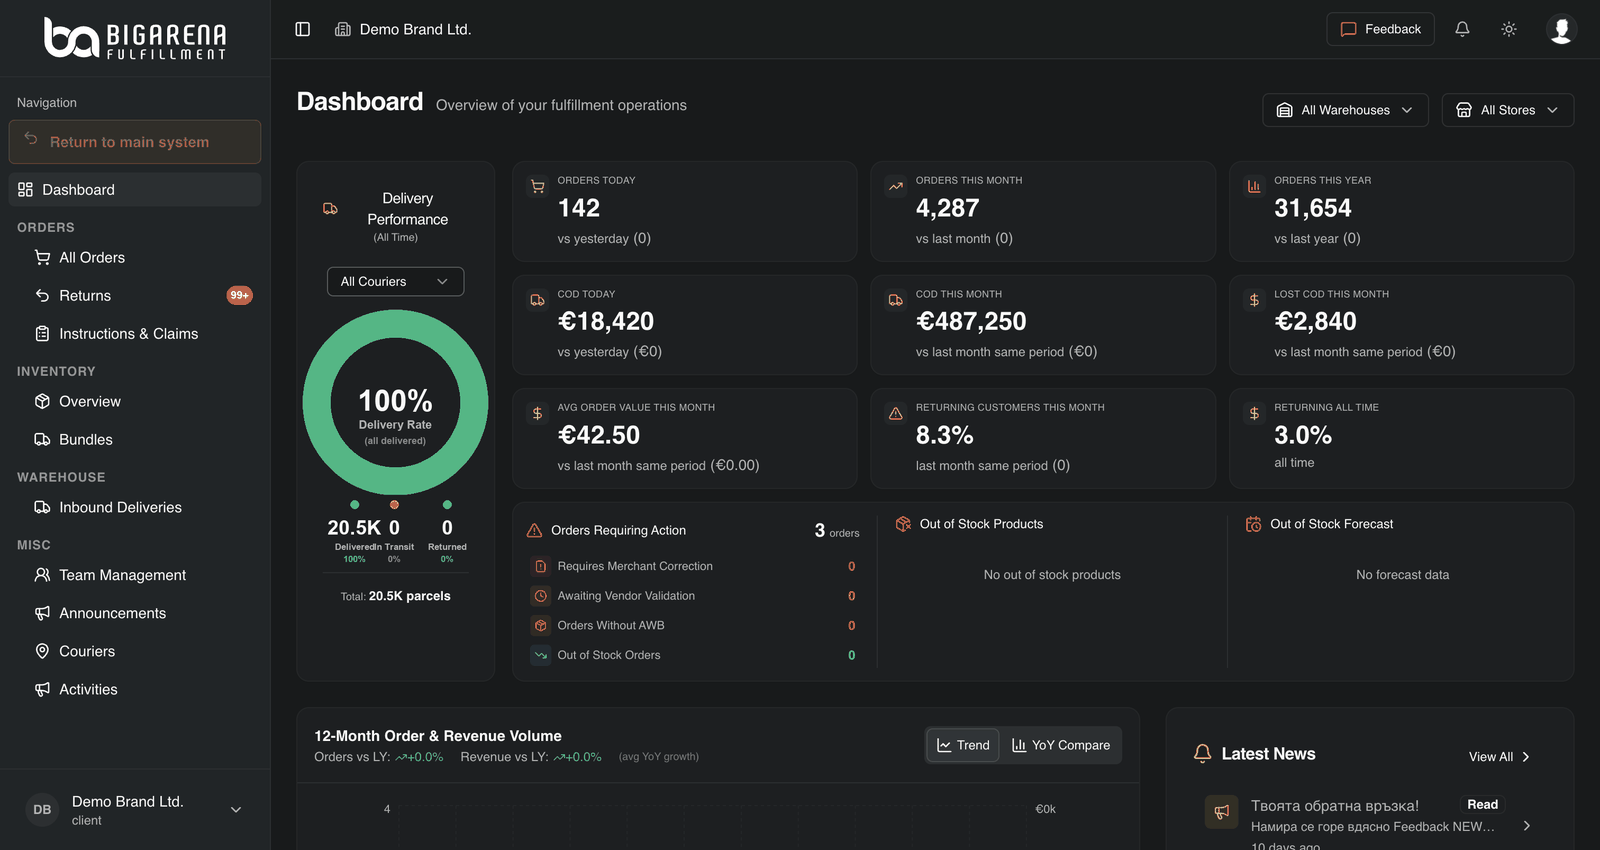Switch chart to Trend view
Screen dimensions: 1600x850
coord(963,745)
